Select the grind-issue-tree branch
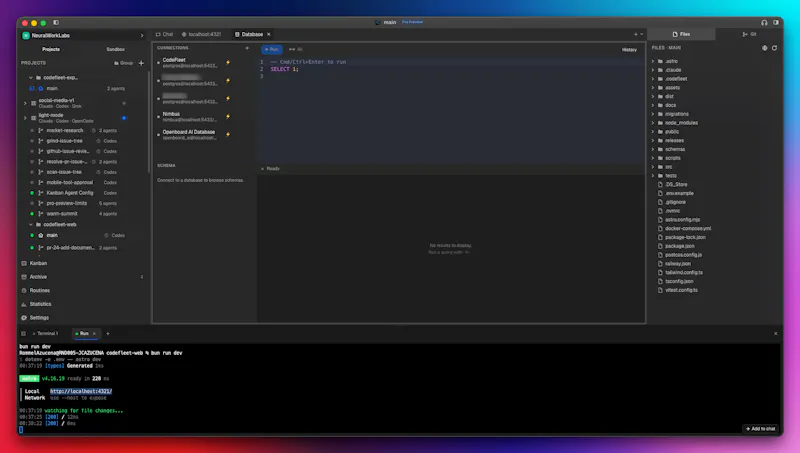Image resolution: width=800 pixels, height=453 pixels. tap(64, 141)
